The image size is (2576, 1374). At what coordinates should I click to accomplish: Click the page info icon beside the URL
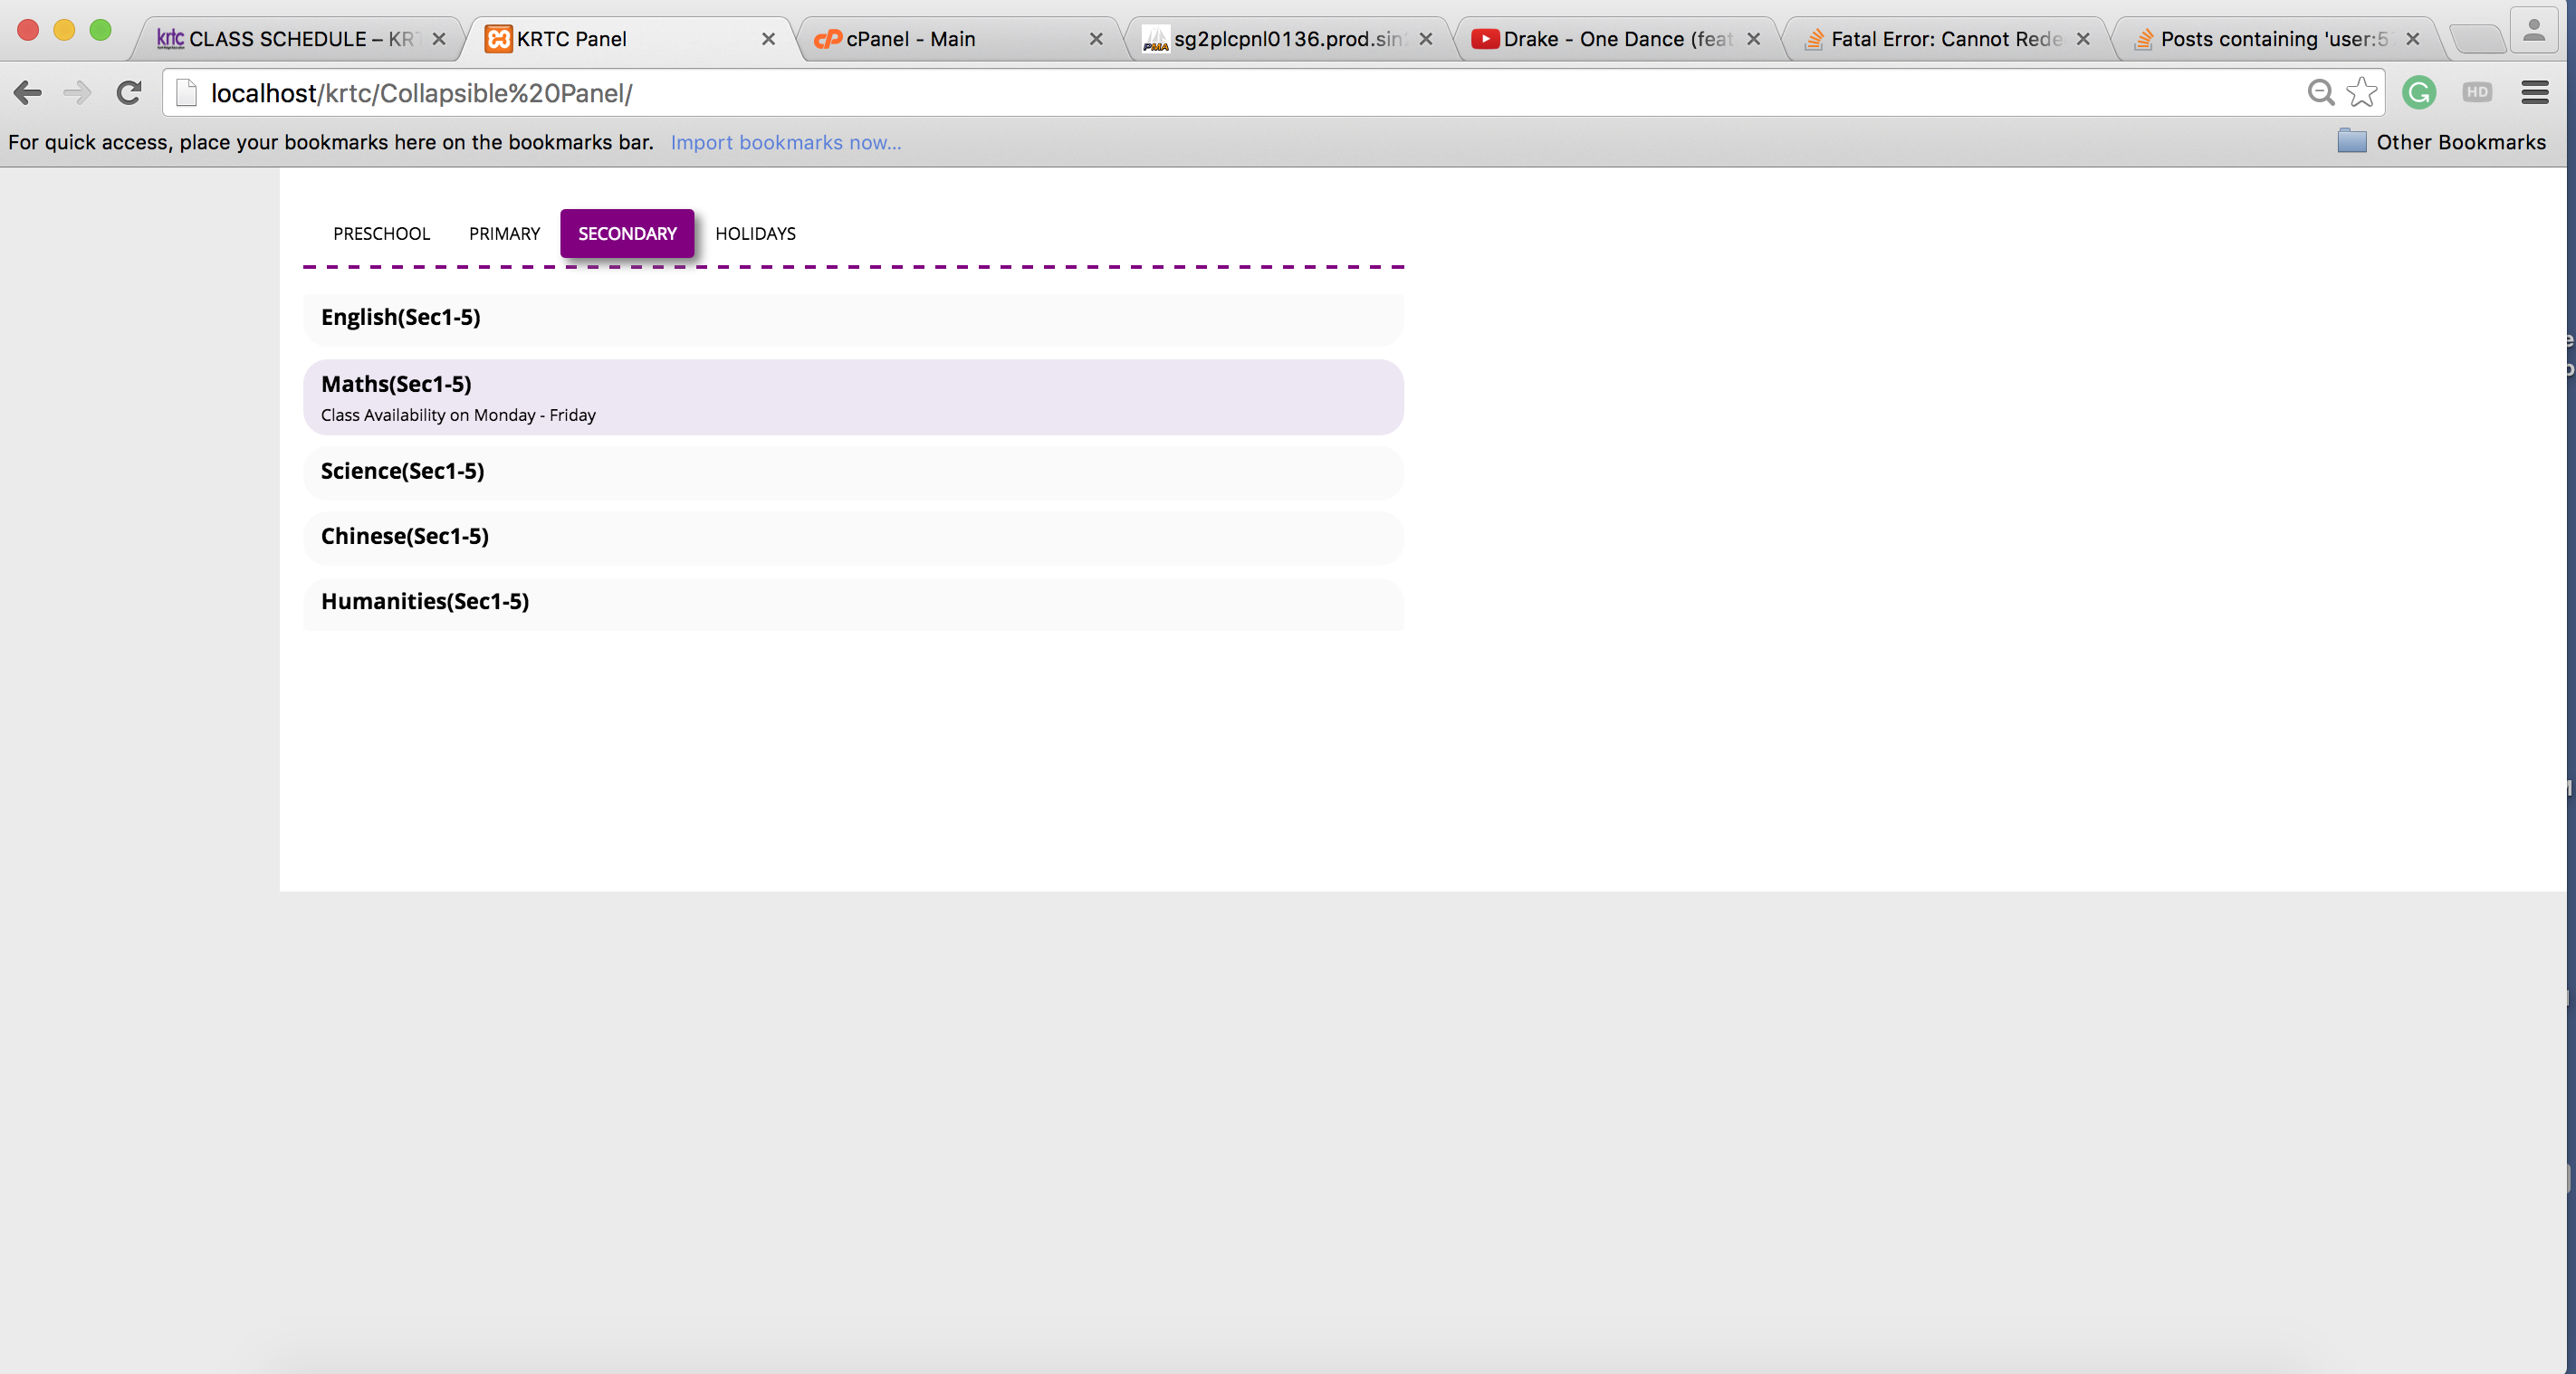186,93
